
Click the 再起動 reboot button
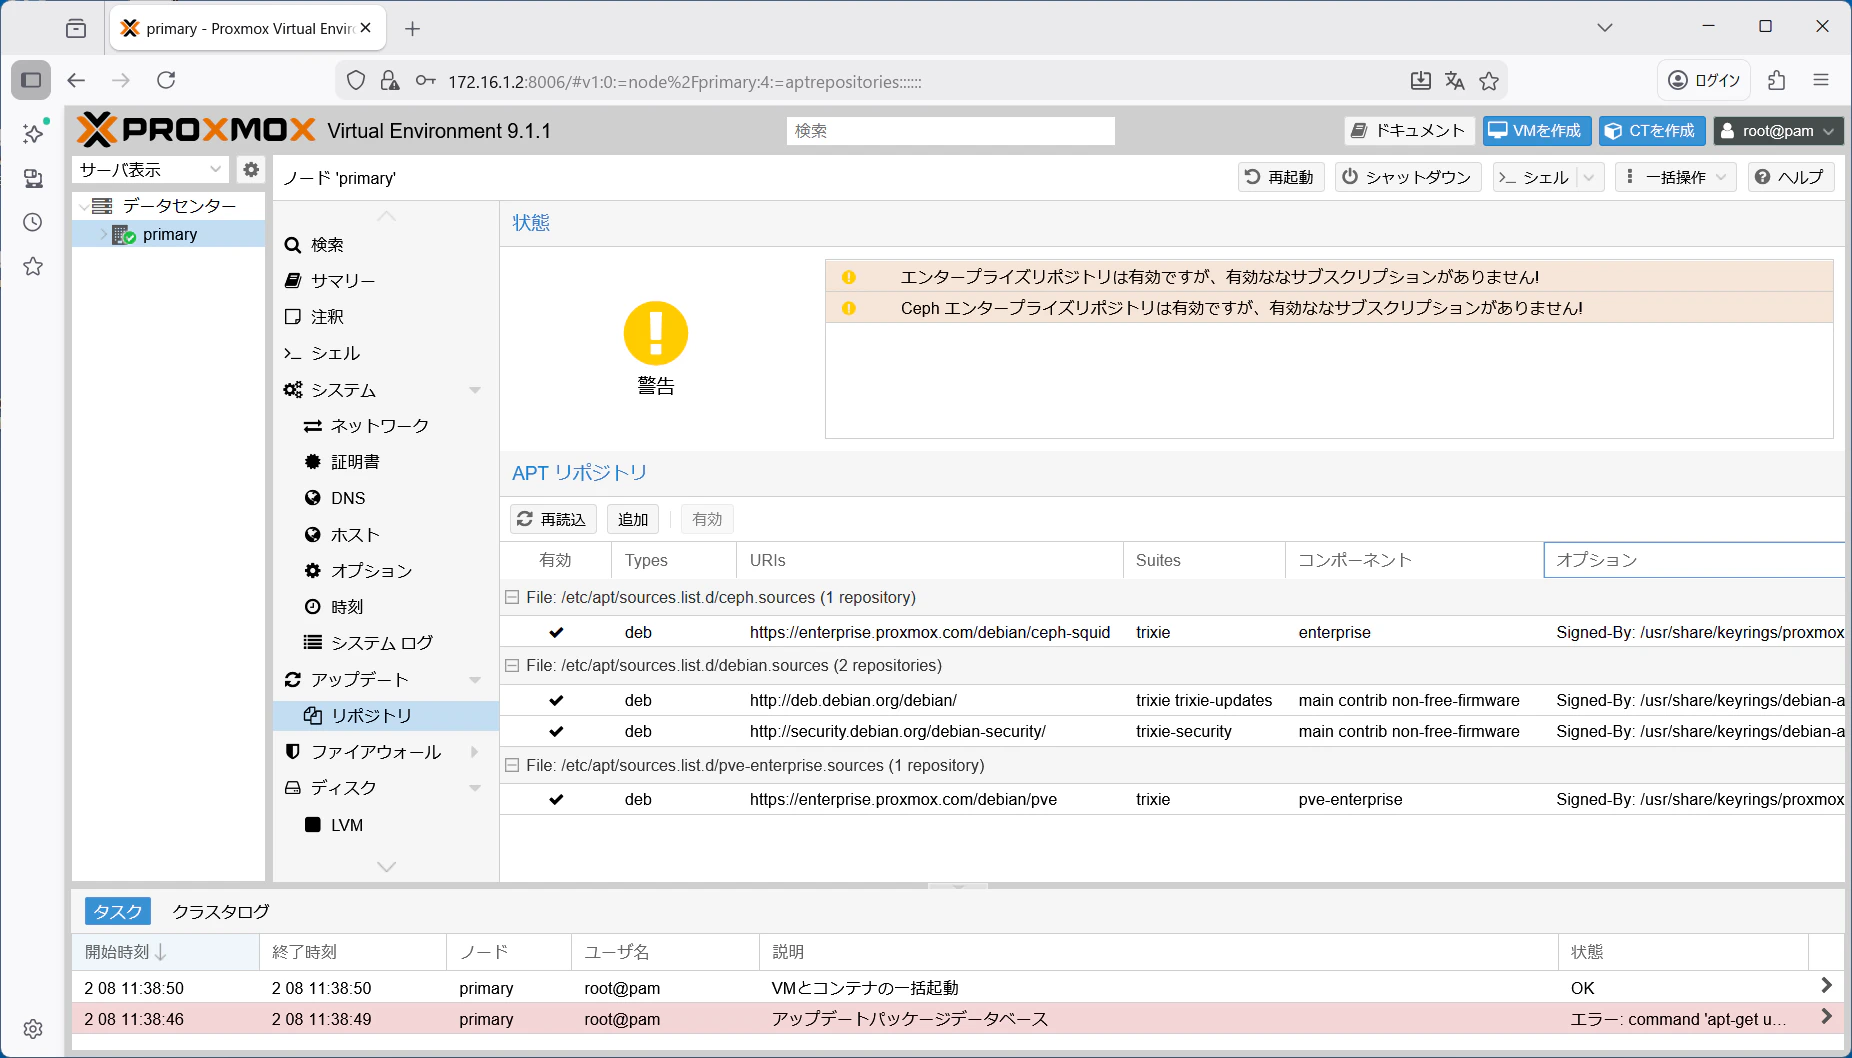(x=1281, y=177)
